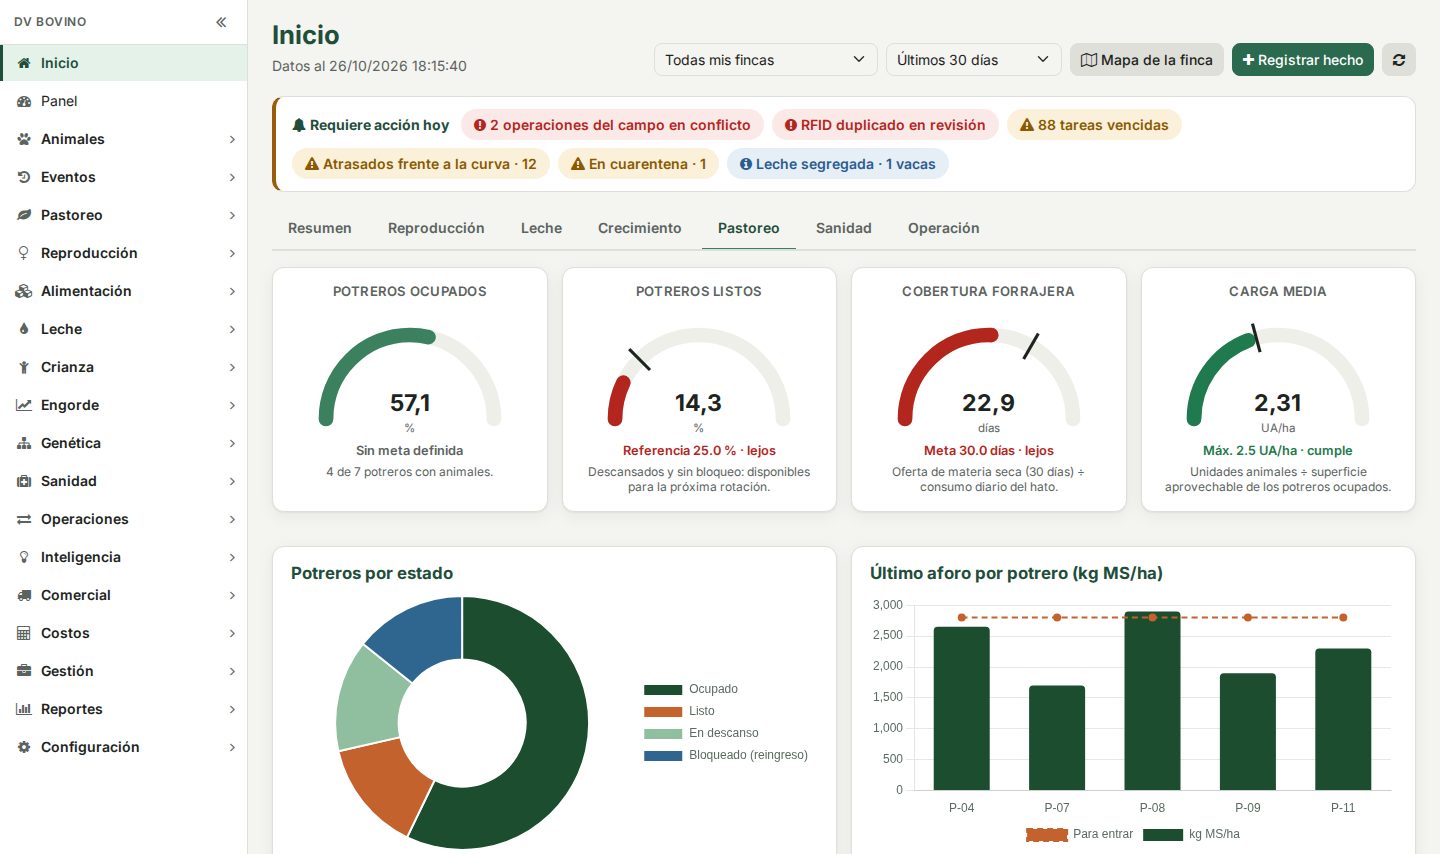Collapse the sidebar with double-chevron icon
This screenshot has height=854, width=1440.
pos(221,22)
